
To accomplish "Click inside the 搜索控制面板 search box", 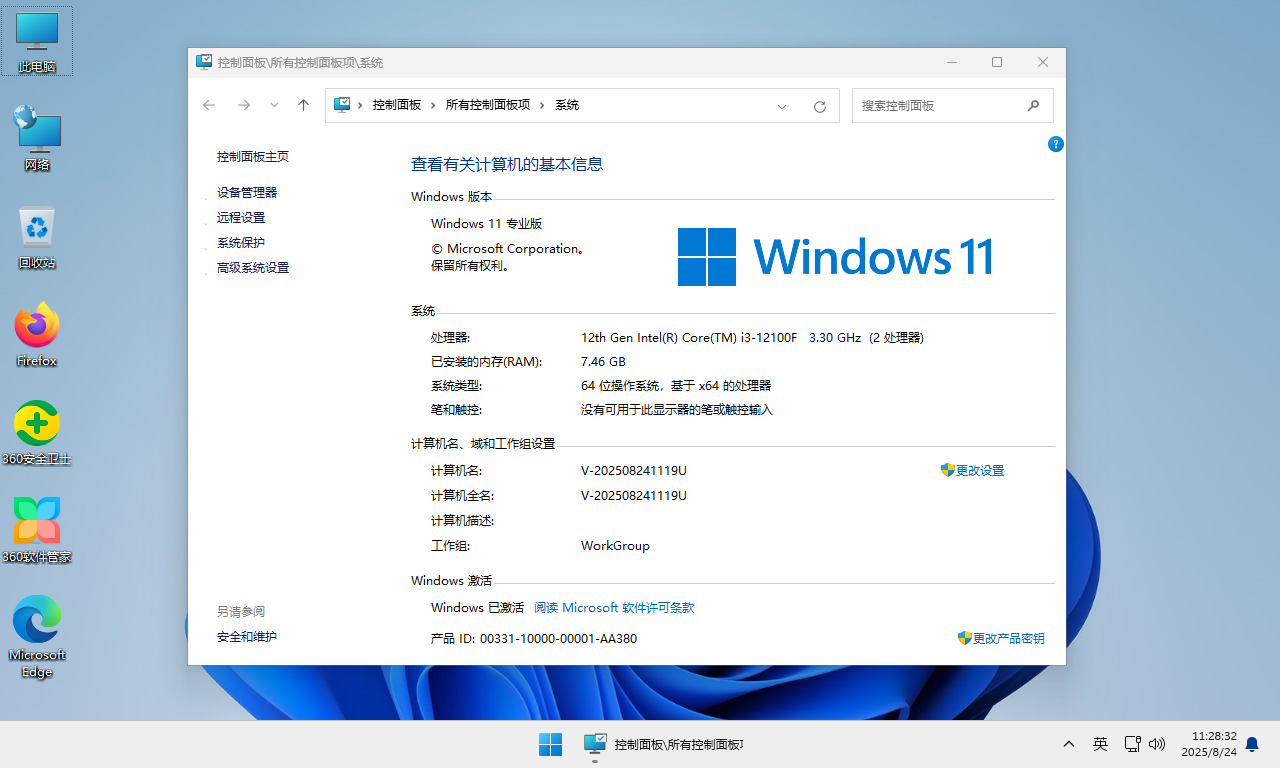I will pyautogui.click(x=945, y=105).
